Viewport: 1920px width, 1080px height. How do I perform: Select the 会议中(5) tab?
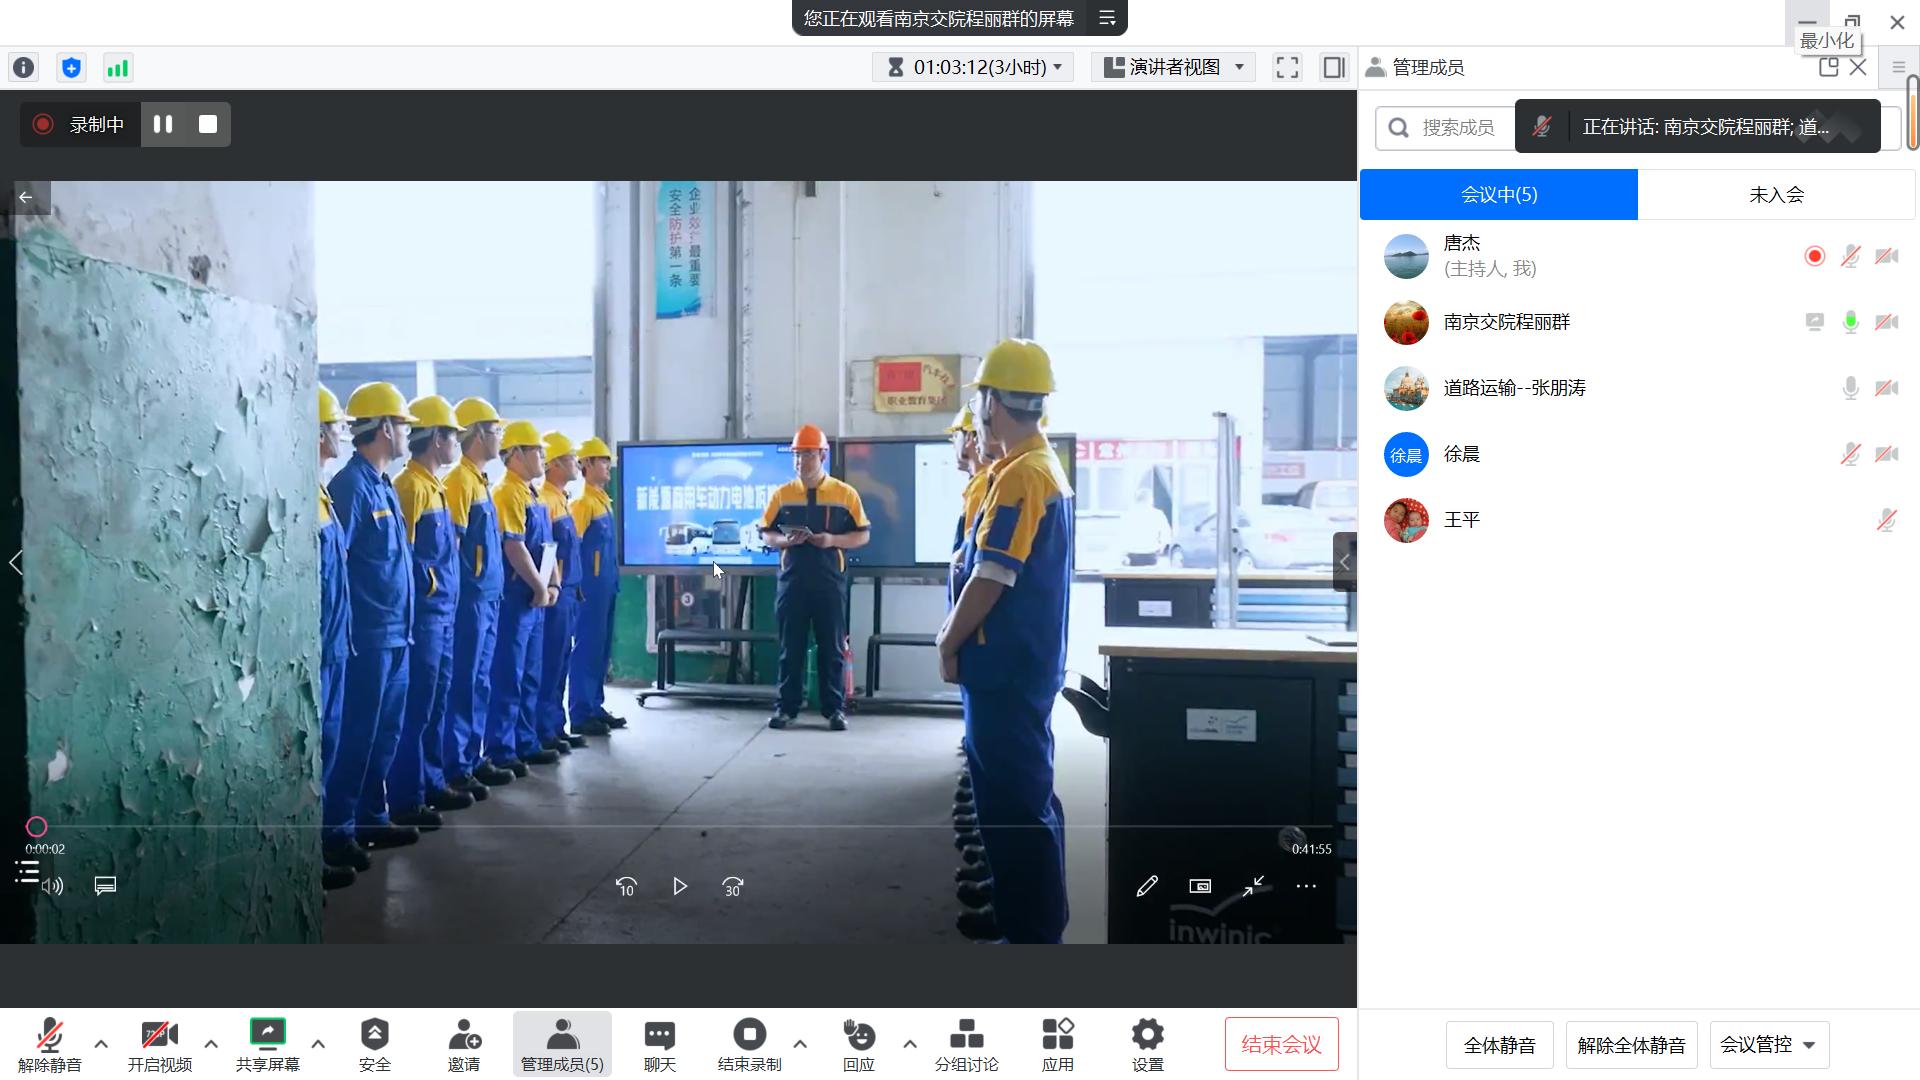coord(1498,195)
